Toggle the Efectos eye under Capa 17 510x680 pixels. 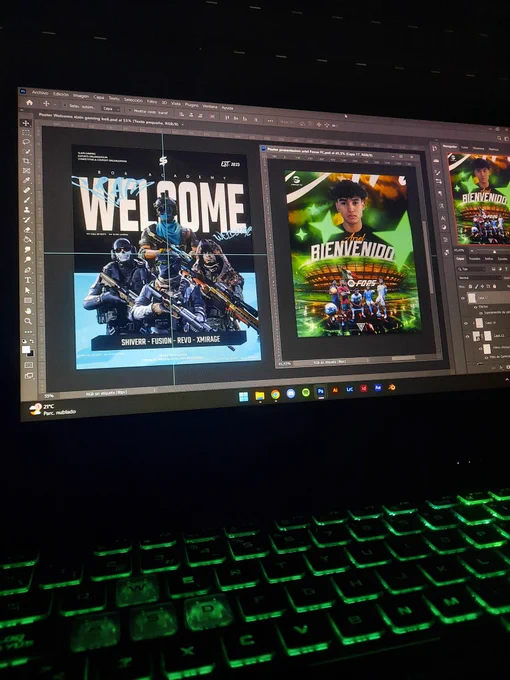pyautogui.click(x=475, y=307)
